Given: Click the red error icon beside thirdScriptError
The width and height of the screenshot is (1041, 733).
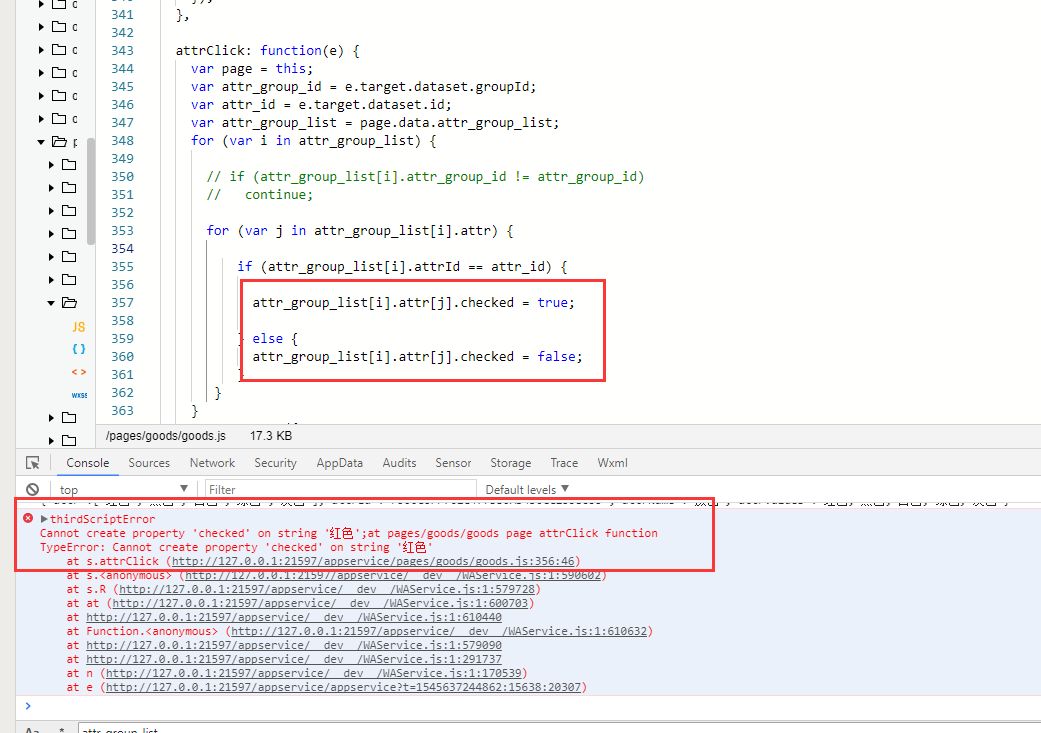Looking at the screenshot, I should (x=28, y=518).
